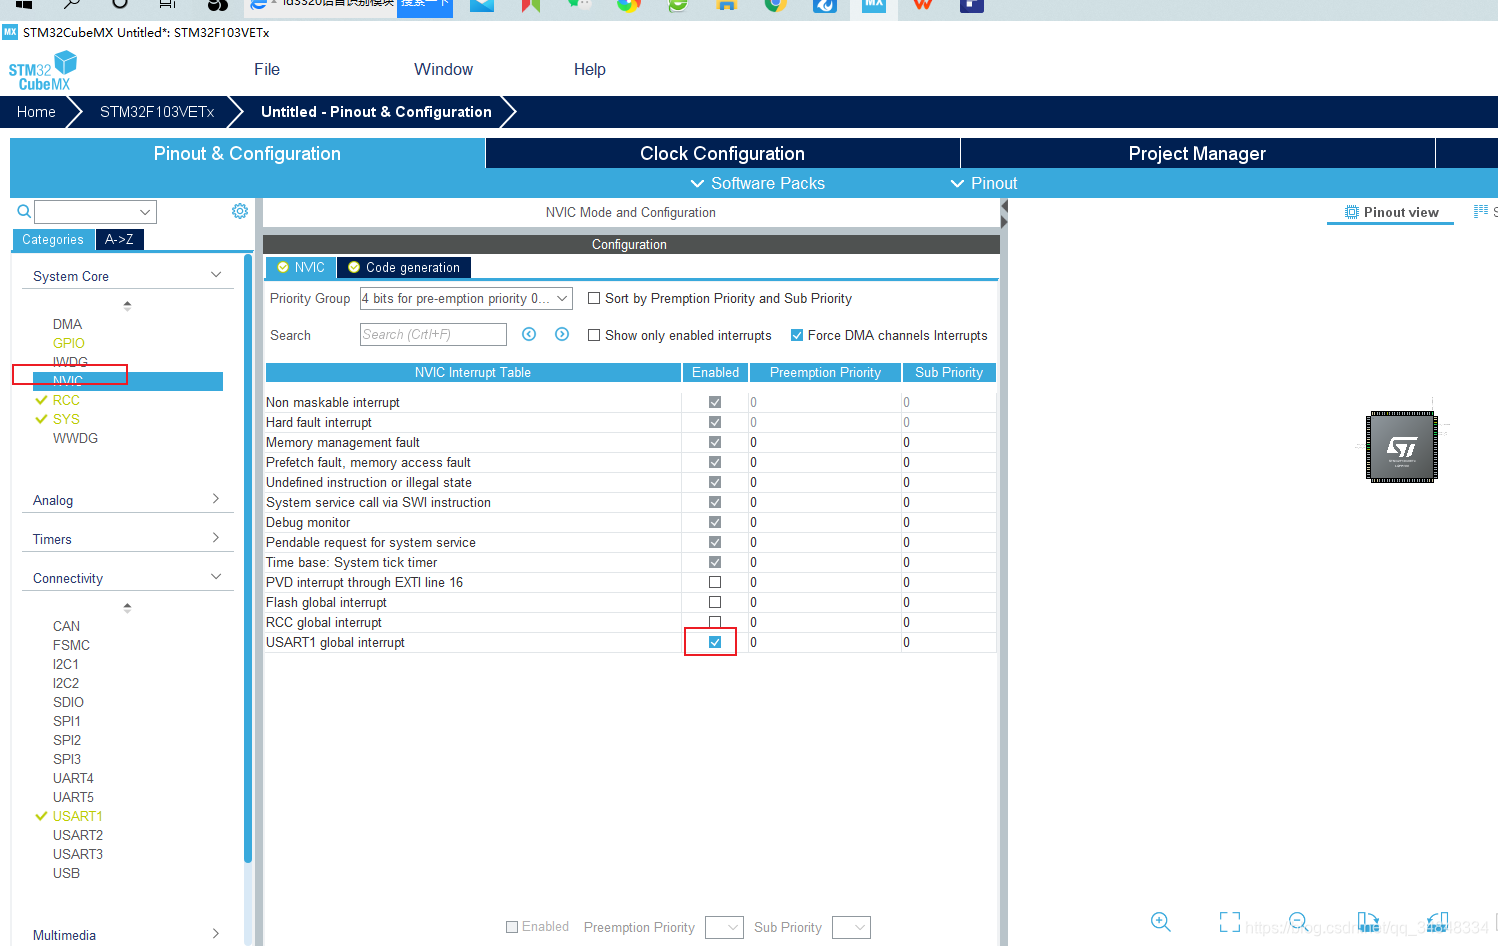
Task: Open bottom Preemption Priority dropdown
Action: (x=724, y=927)
